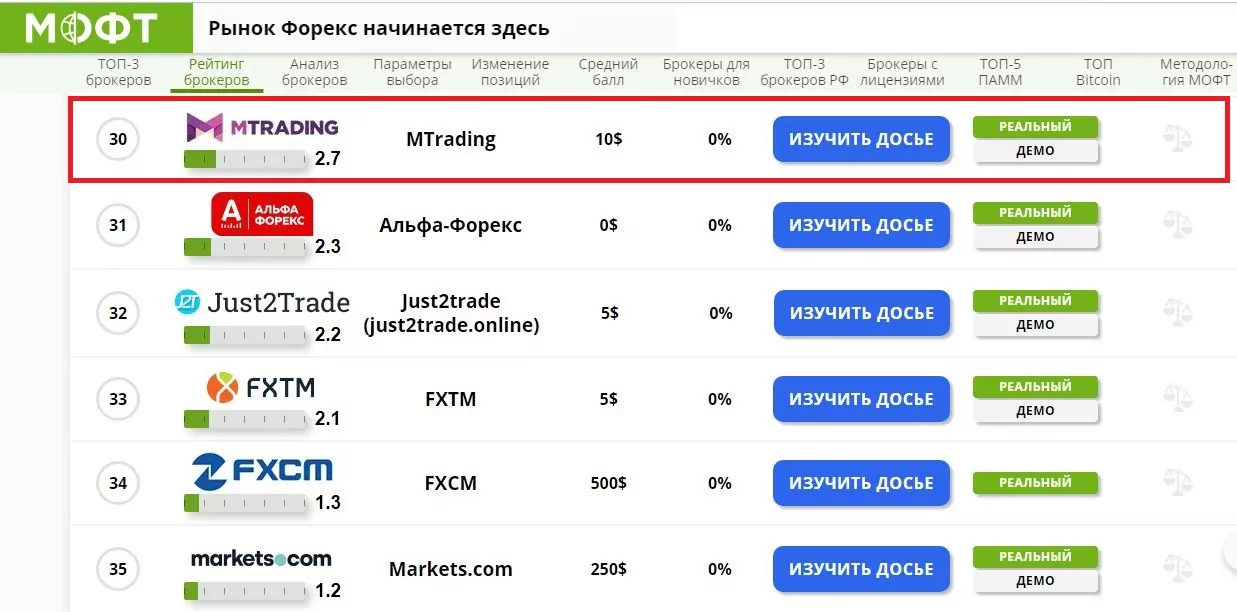Click rank number 31 circle

point(118,225)
